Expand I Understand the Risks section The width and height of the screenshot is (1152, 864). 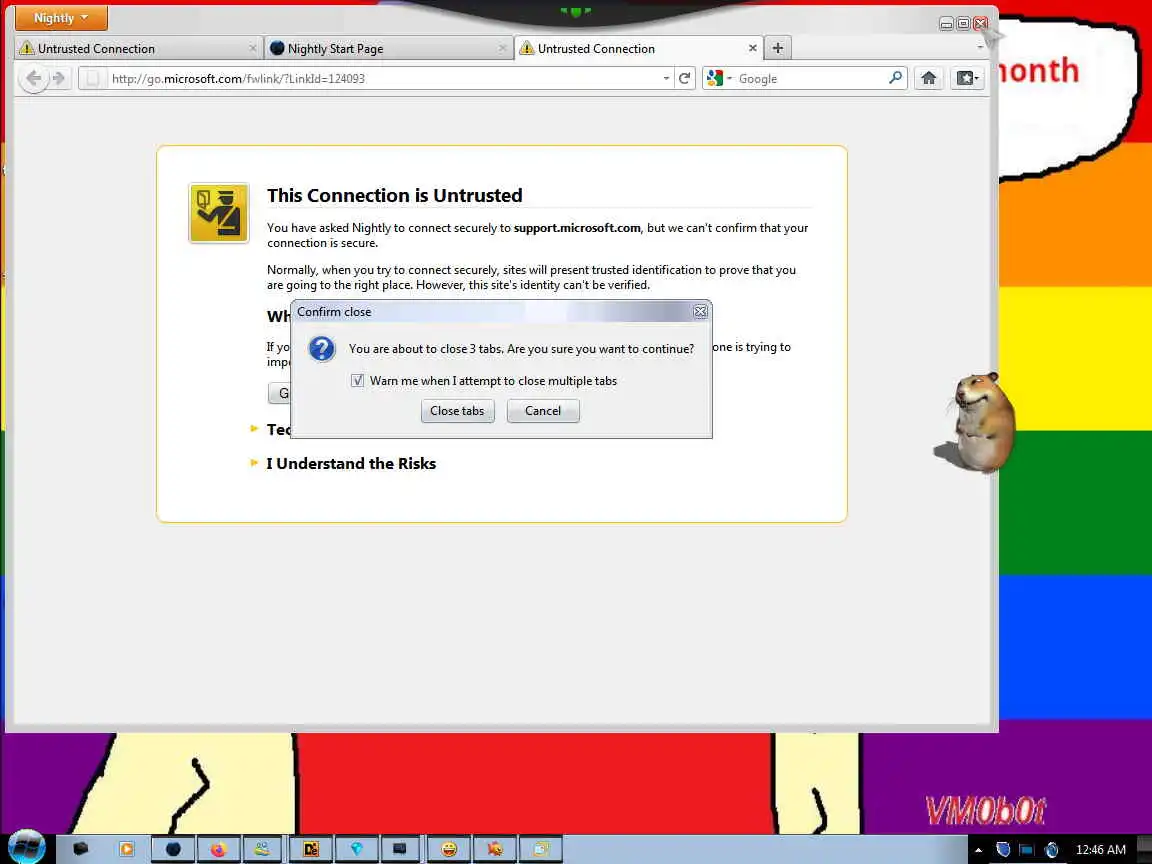351,464
